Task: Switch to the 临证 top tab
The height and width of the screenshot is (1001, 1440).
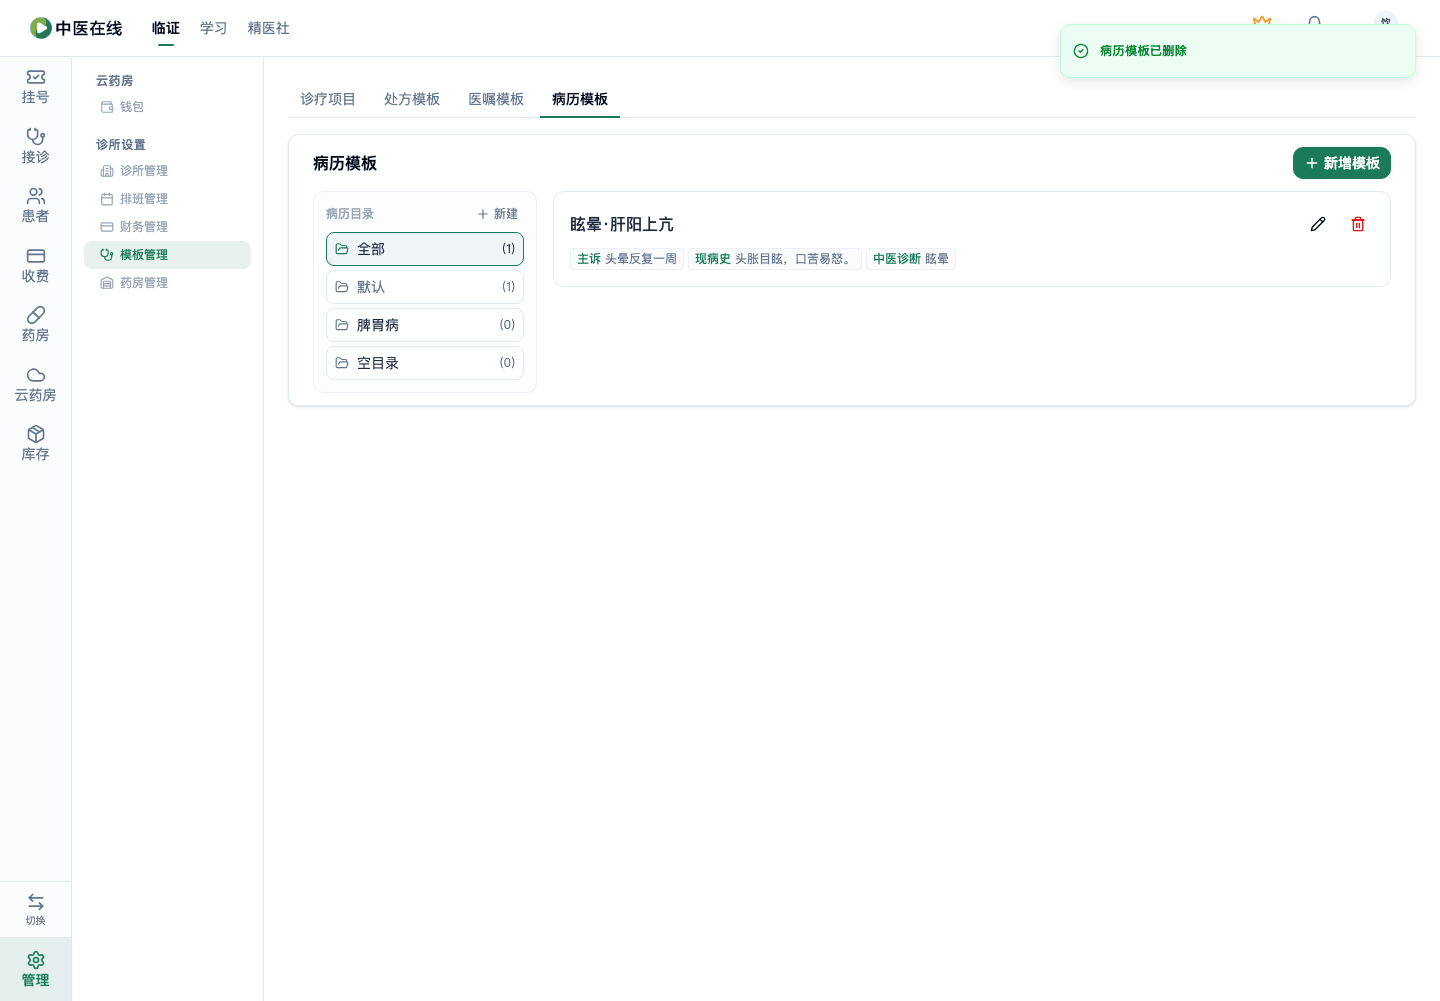Action: pyautogui.click(x=166, y=28)
